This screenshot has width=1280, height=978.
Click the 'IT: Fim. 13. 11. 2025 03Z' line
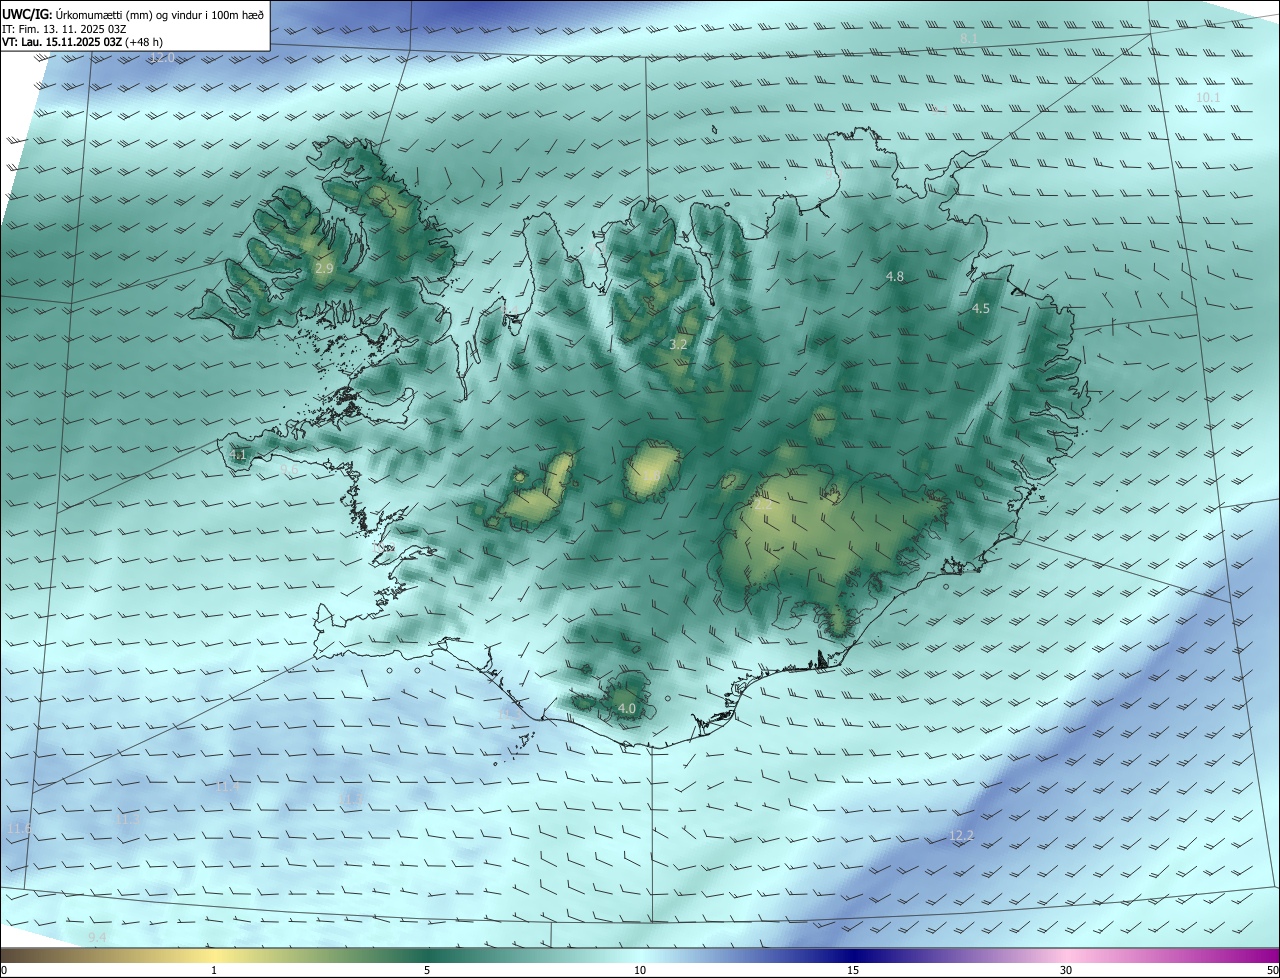pos(64,29)
